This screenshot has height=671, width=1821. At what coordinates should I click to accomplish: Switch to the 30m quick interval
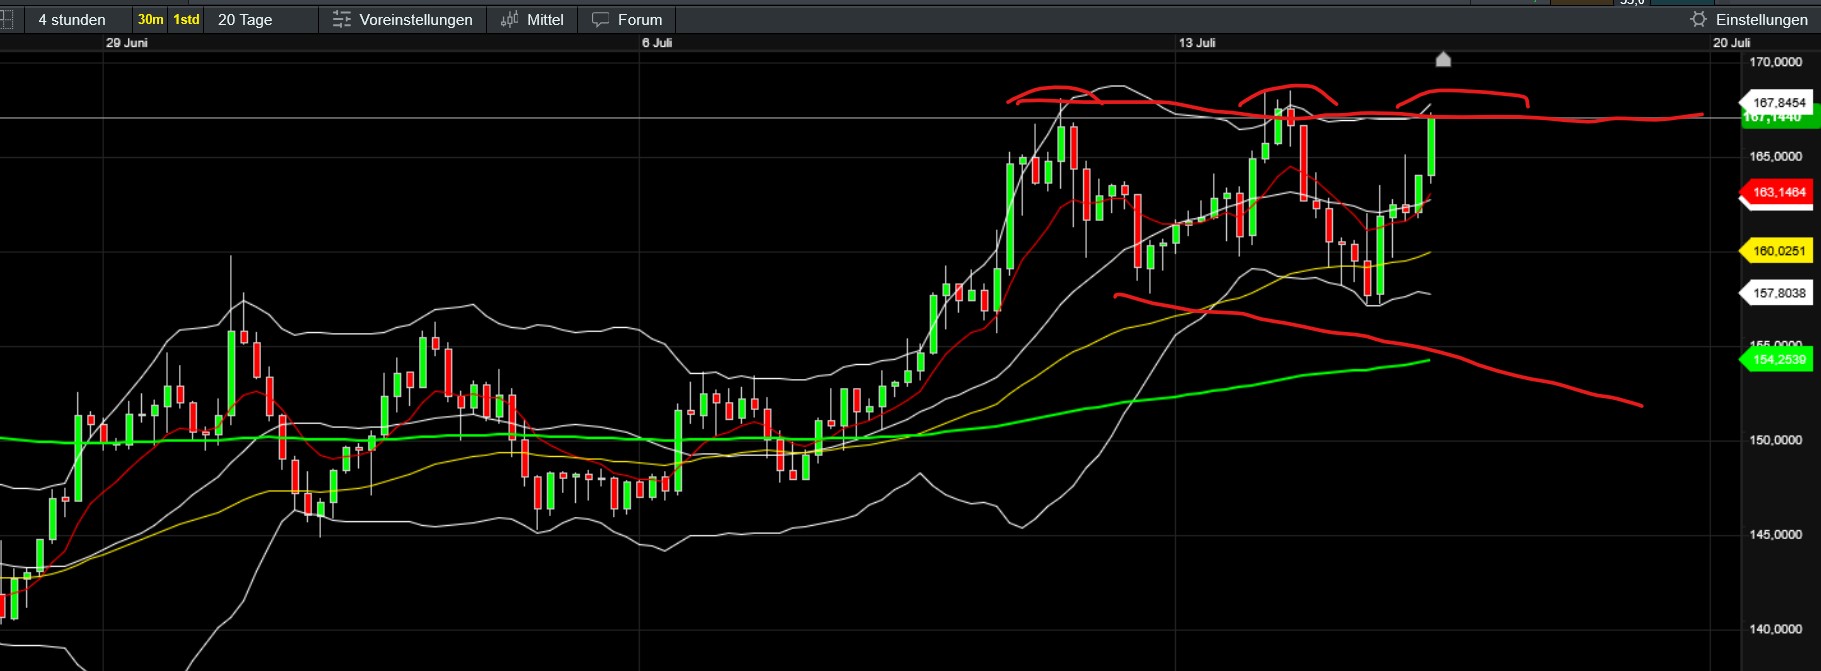(150, 20)
